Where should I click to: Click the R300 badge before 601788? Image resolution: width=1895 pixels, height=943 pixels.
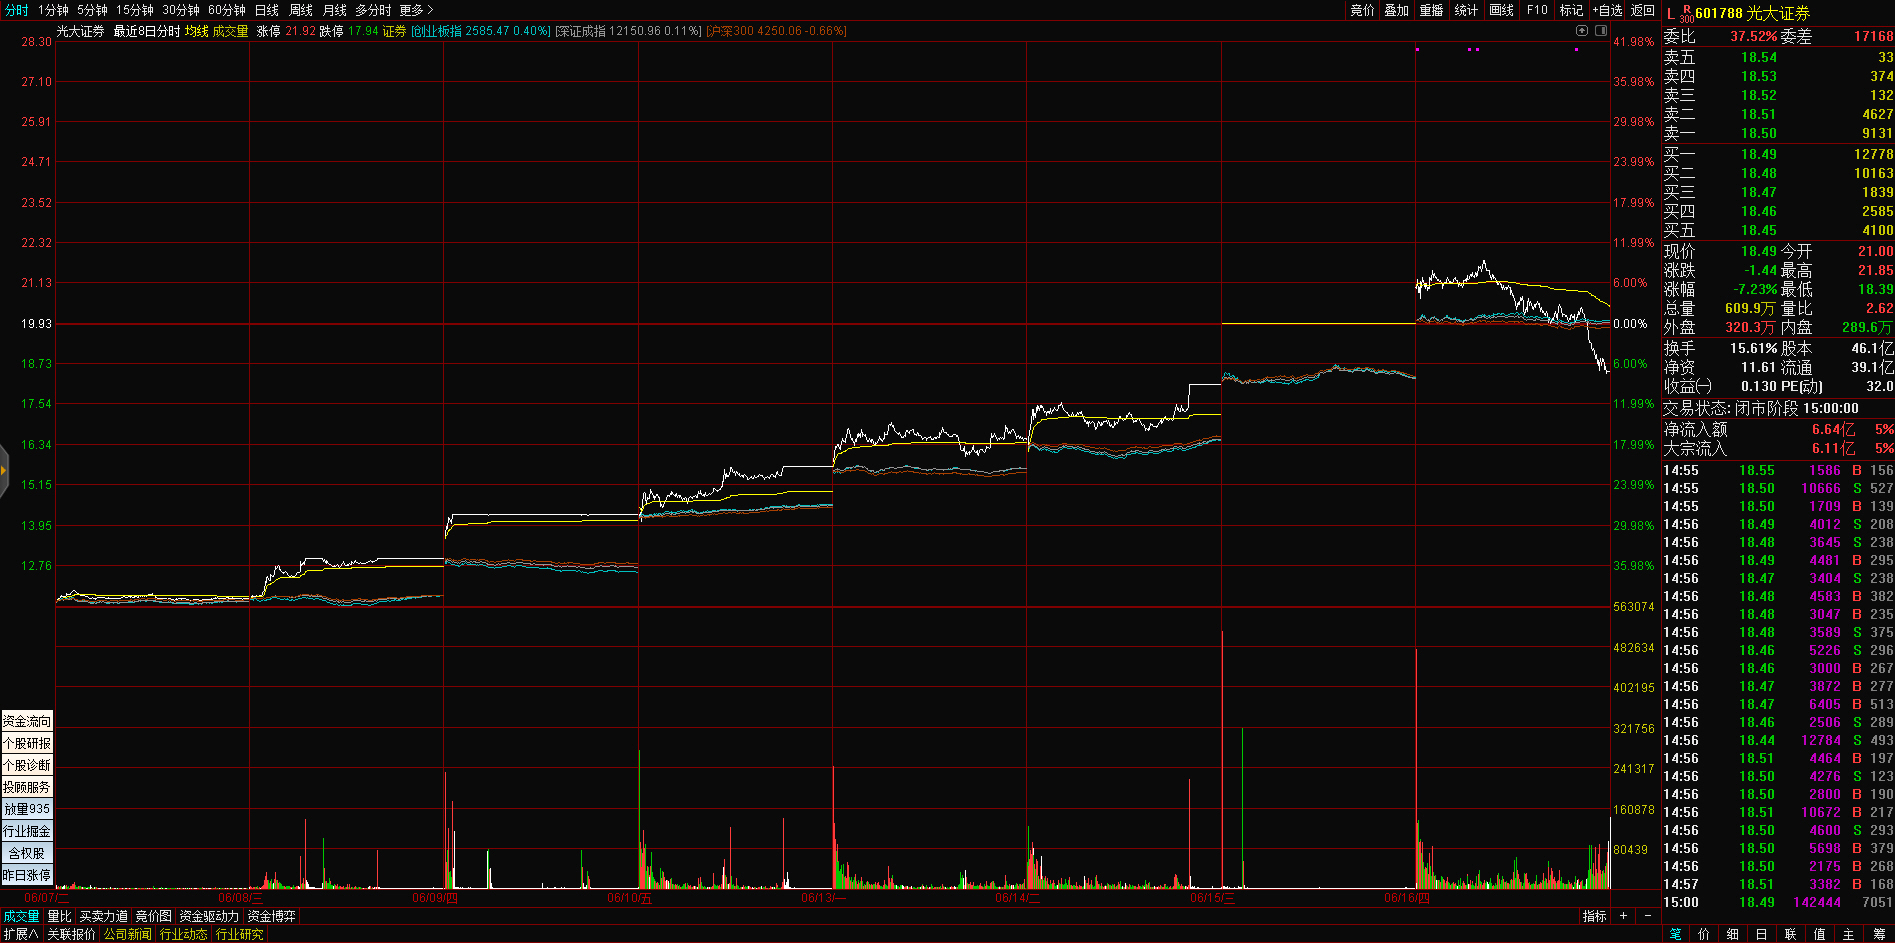(x=1686, y=14)
